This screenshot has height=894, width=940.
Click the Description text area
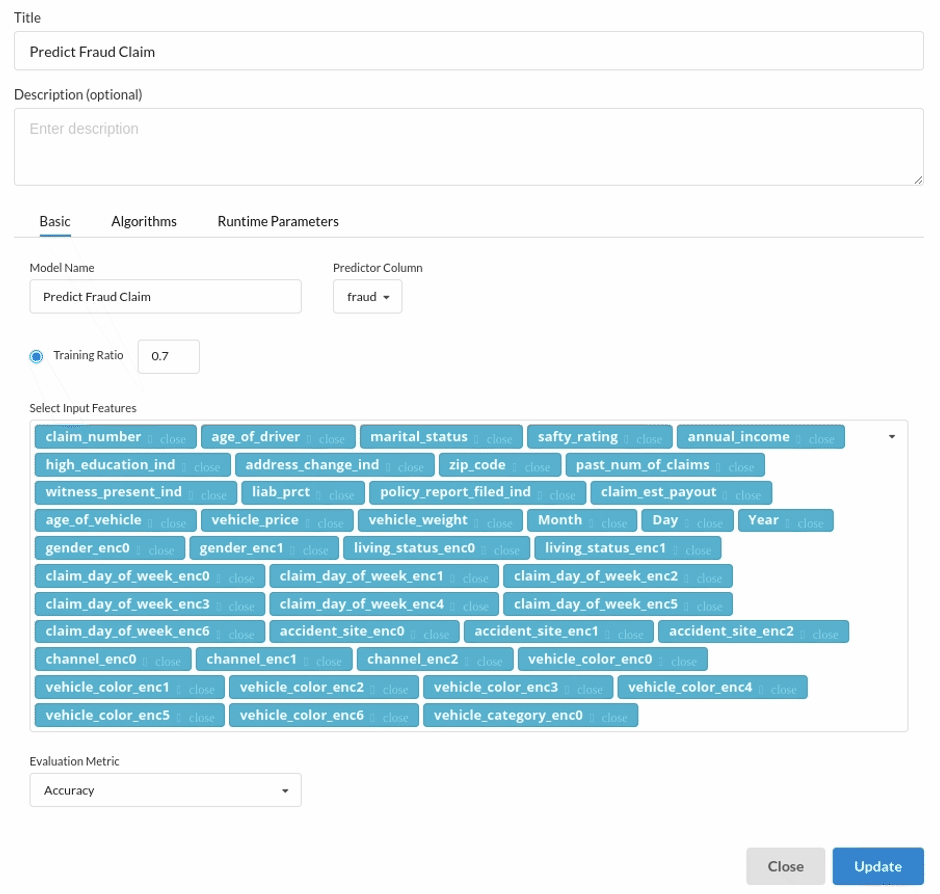pyautogui.click(x=468, y=146)
